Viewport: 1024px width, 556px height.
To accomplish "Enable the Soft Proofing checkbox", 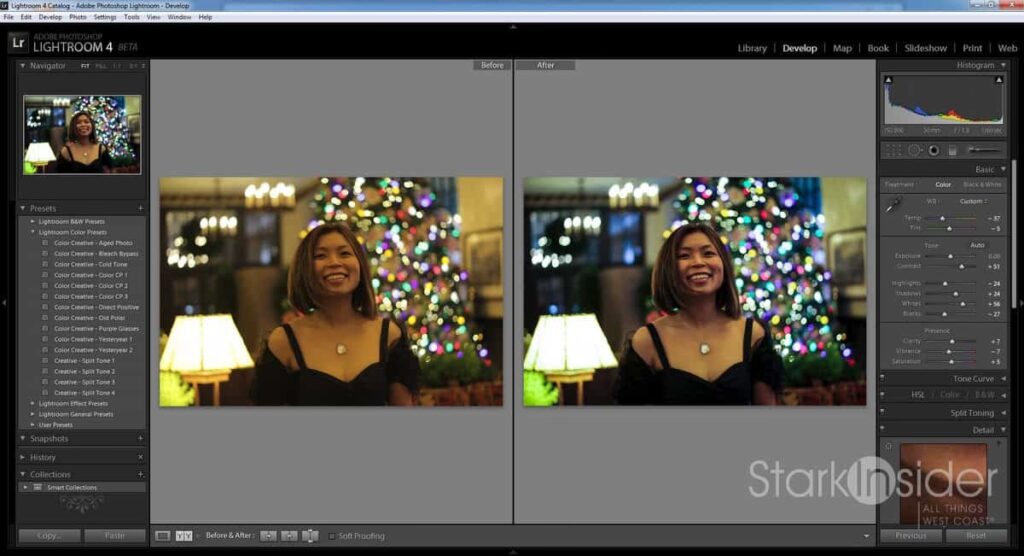I will click(x=332, y=536).
